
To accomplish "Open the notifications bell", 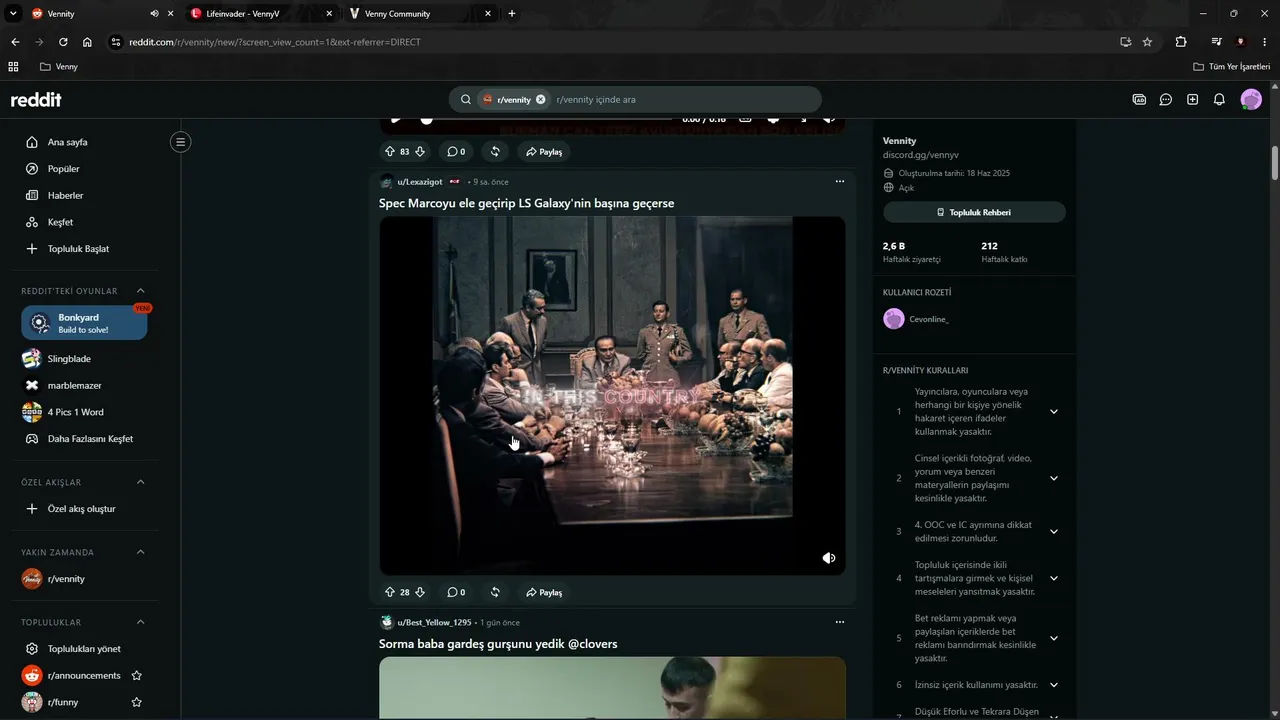I will [1219, 99].
